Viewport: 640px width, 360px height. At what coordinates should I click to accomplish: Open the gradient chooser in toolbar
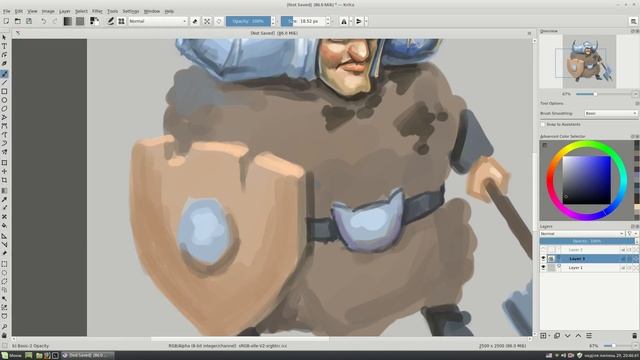[68, 21]
